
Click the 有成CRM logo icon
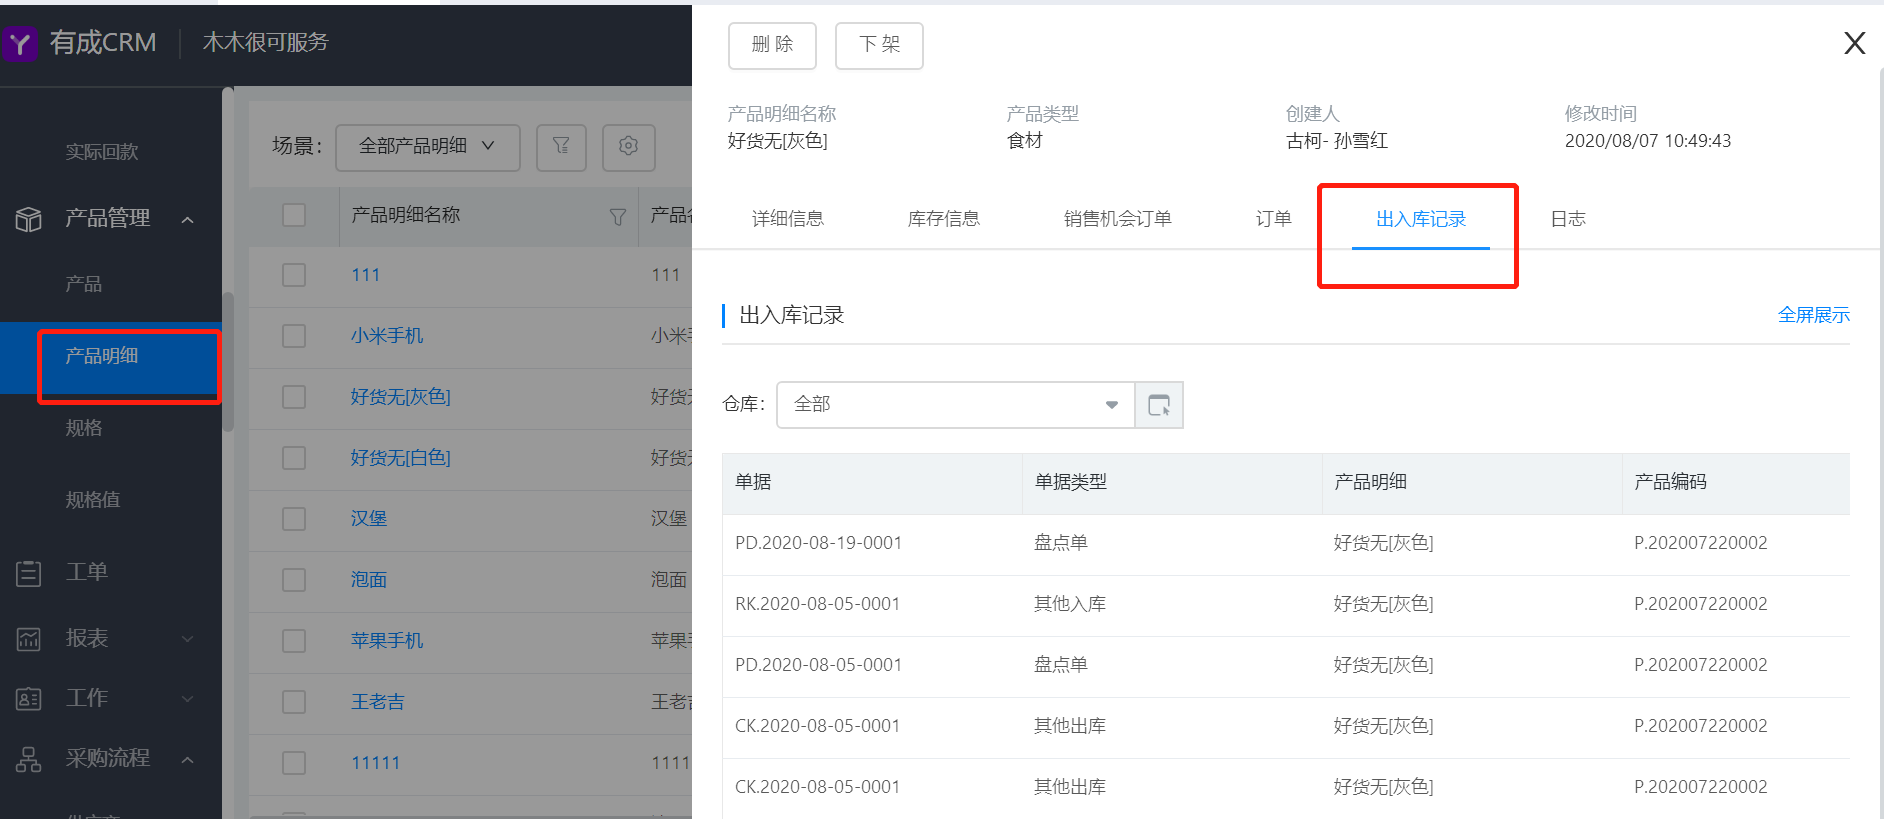tap(20, 43)
